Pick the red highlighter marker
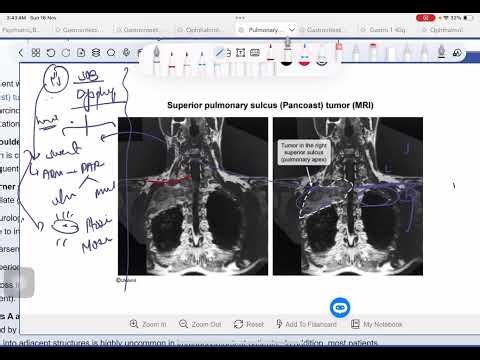The height and width of the screenshot is (360, 480). [339, 52]
